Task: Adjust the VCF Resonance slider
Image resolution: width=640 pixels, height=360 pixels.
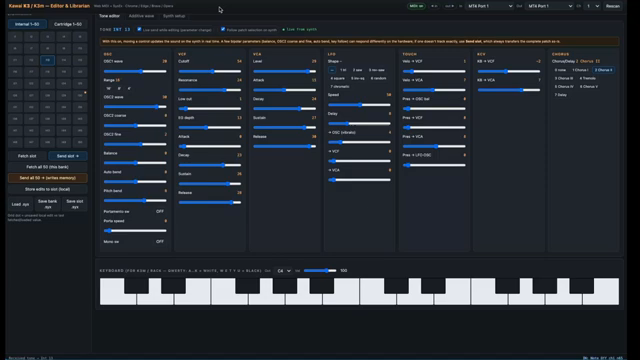Action: 210,90
